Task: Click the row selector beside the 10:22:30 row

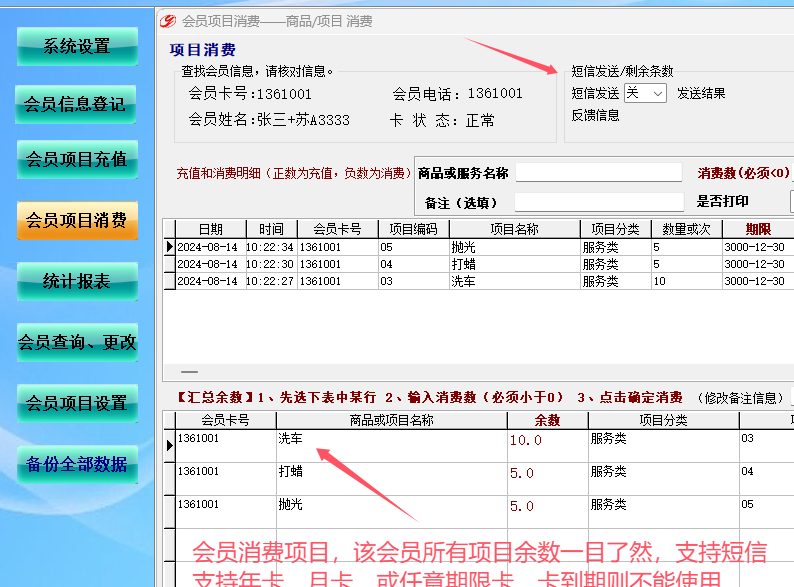Action: click(170, 264)
